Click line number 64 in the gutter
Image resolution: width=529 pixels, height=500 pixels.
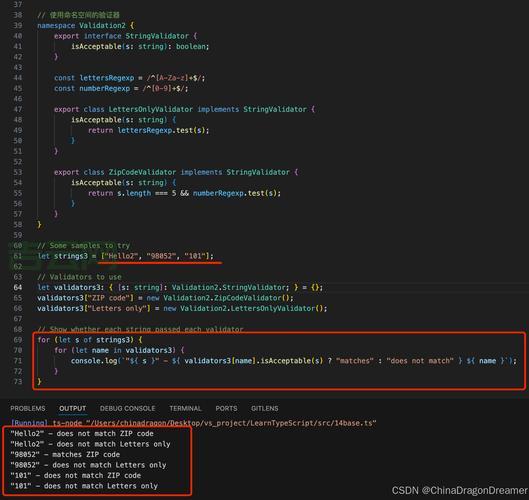(x=18, y=287)
